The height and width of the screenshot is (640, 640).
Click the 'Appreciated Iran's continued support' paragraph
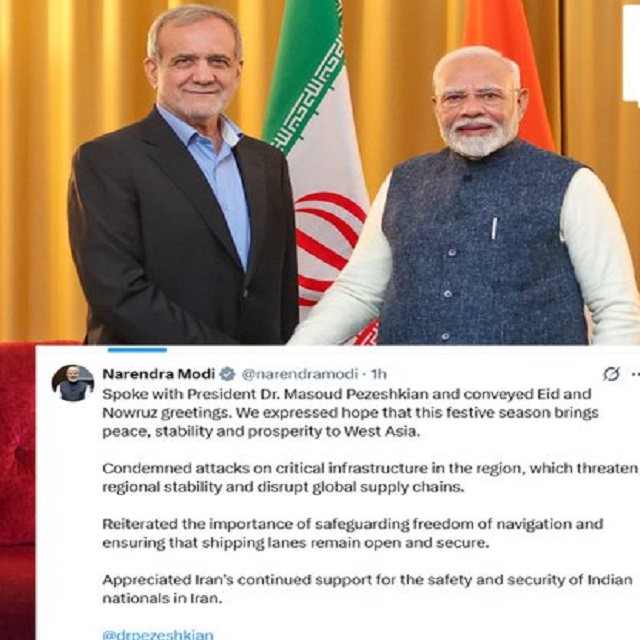(x=367, y=589)
